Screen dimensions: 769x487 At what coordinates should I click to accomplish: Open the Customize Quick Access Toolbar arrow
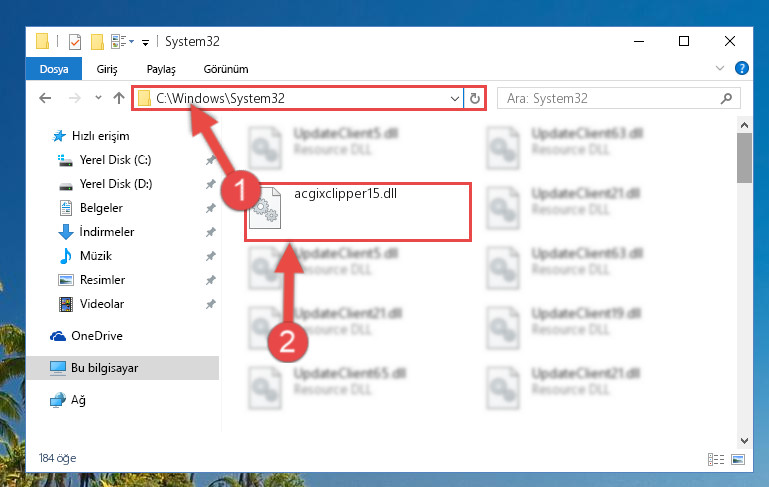pyautogui.click(x=145, y=43)
